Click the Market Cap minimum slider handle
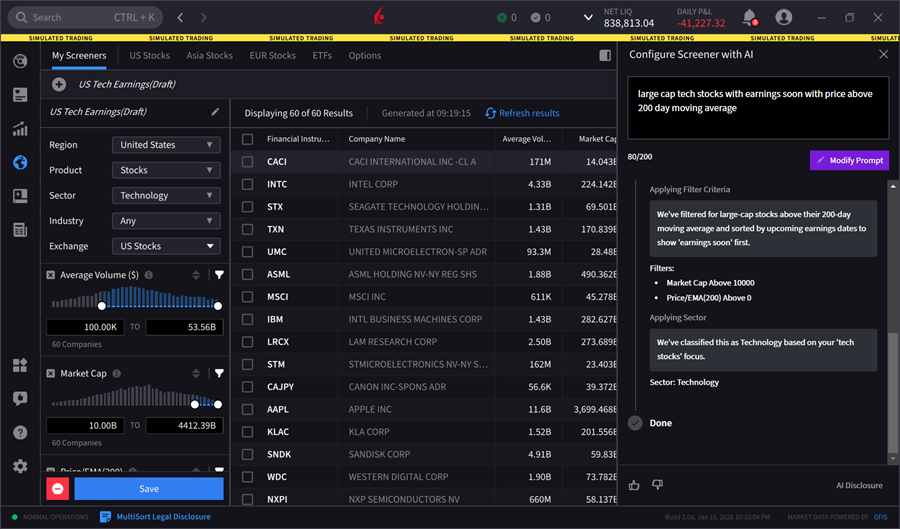Viewport: 900px width, 529px height. coord(195,404)
